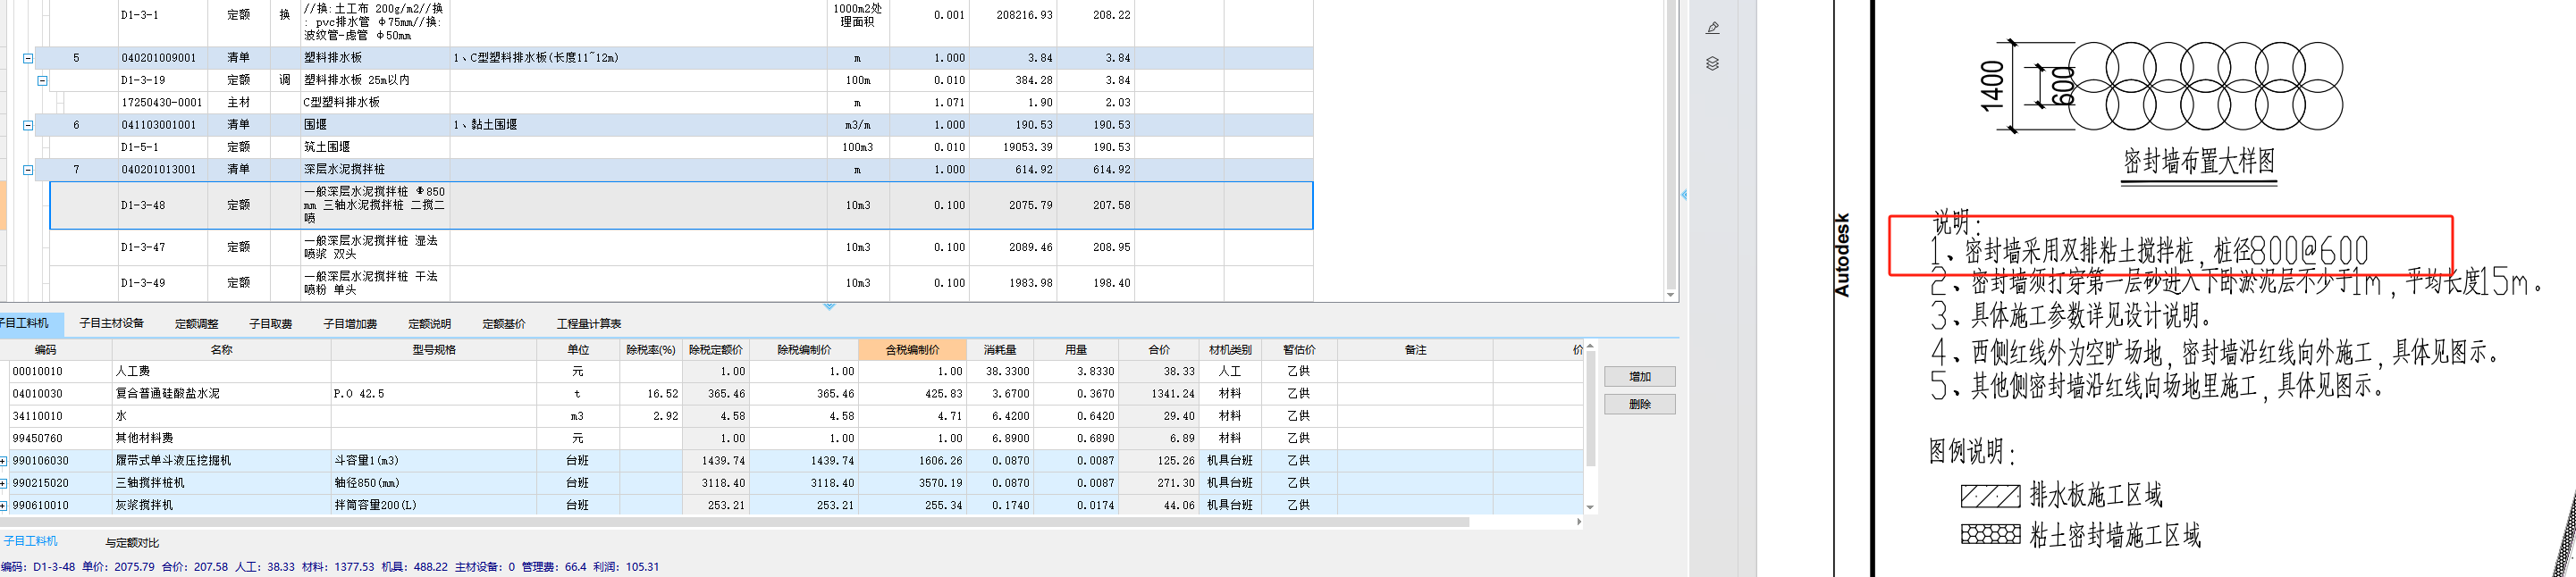Collapse quota row D1-3-19
Screen dimensions: 2576x577
coord(42,80)
